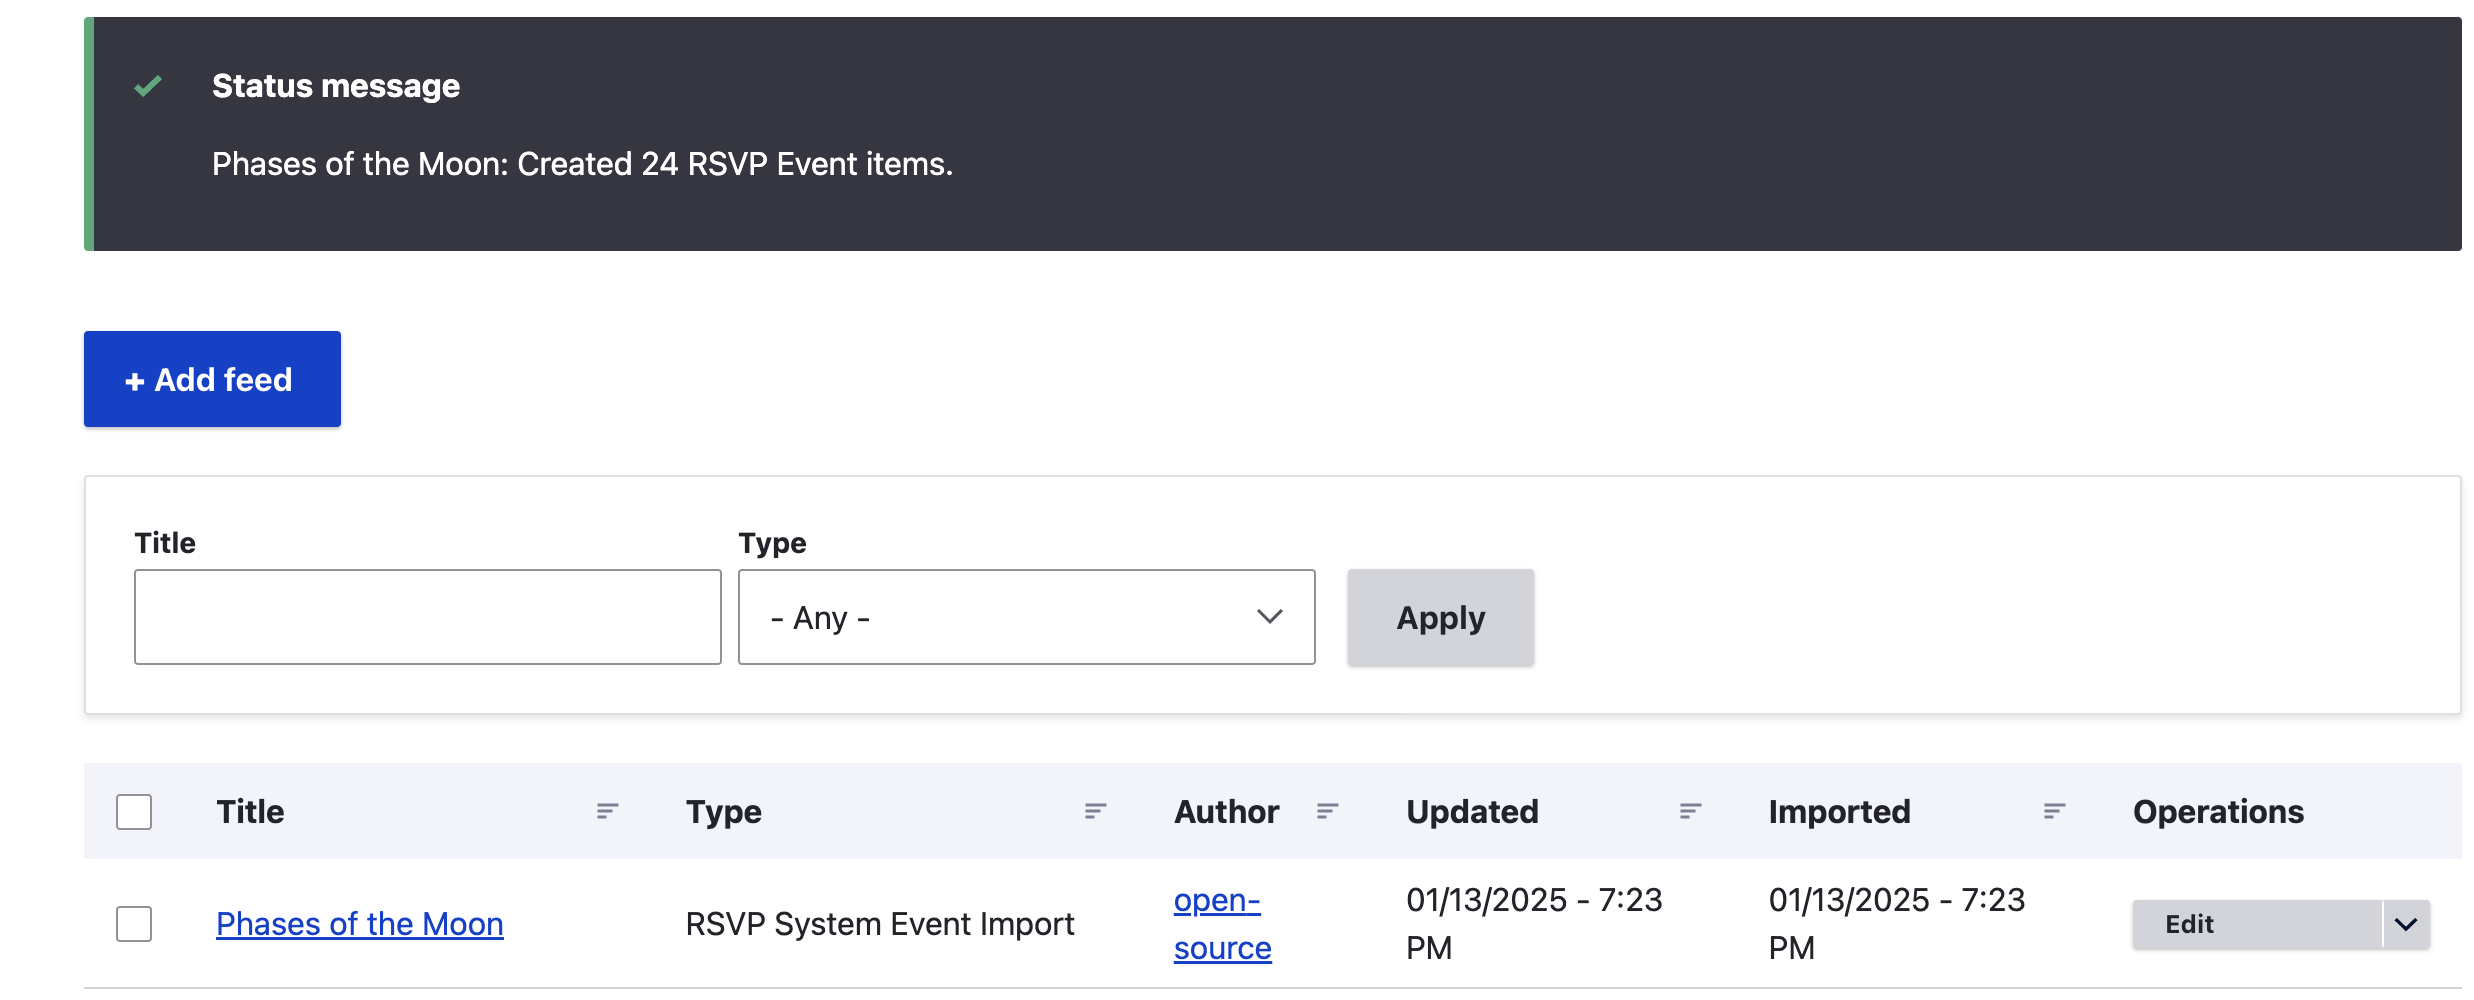Click the green checkmark status icon
Screen dimensions: 2474x1000
tap(148, 86)
